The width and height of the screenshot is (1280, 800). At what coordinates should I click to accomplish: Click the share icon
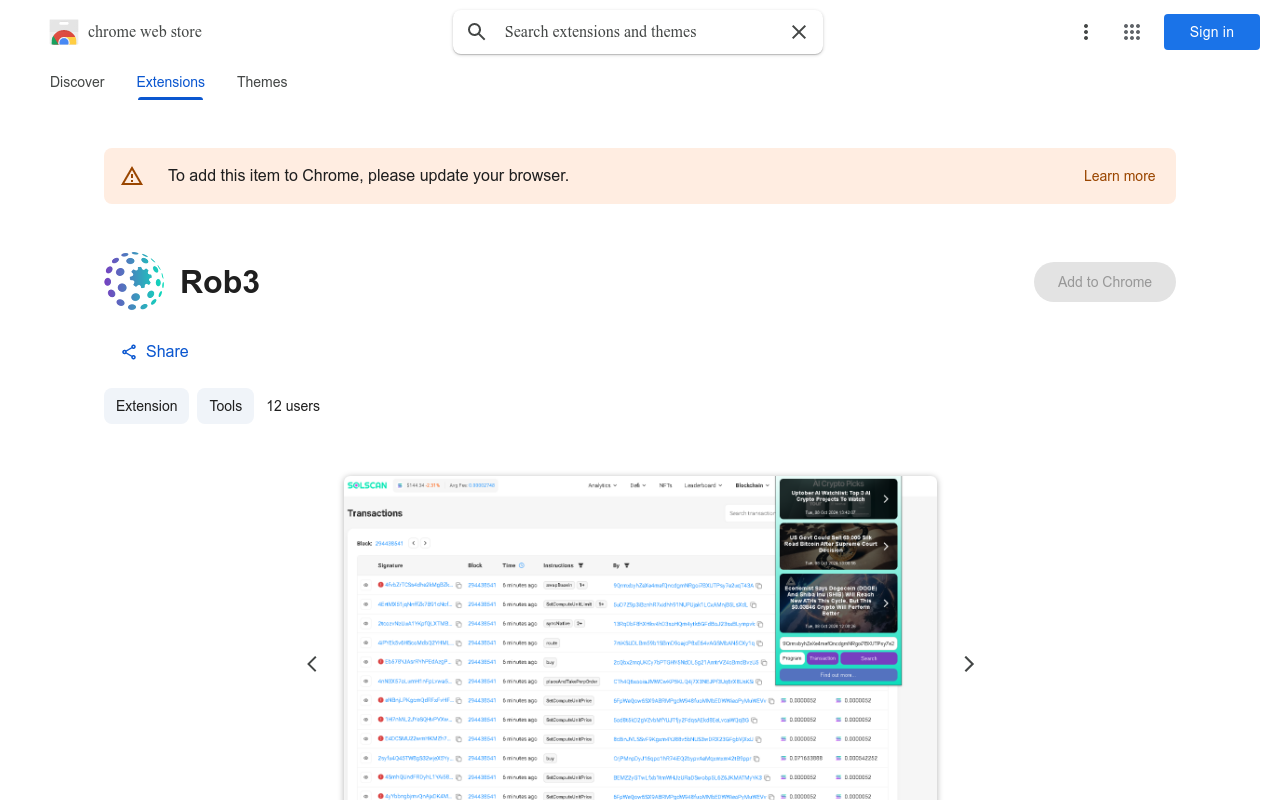pos(129,352)
